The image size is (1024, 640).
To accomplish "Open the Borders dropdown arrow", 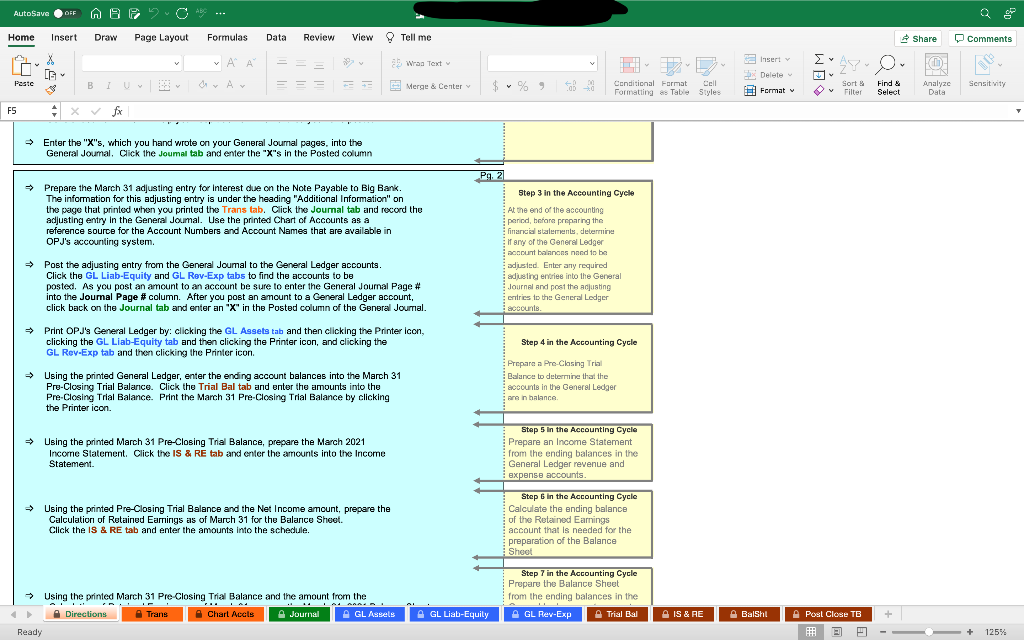I will click(178, 86).
